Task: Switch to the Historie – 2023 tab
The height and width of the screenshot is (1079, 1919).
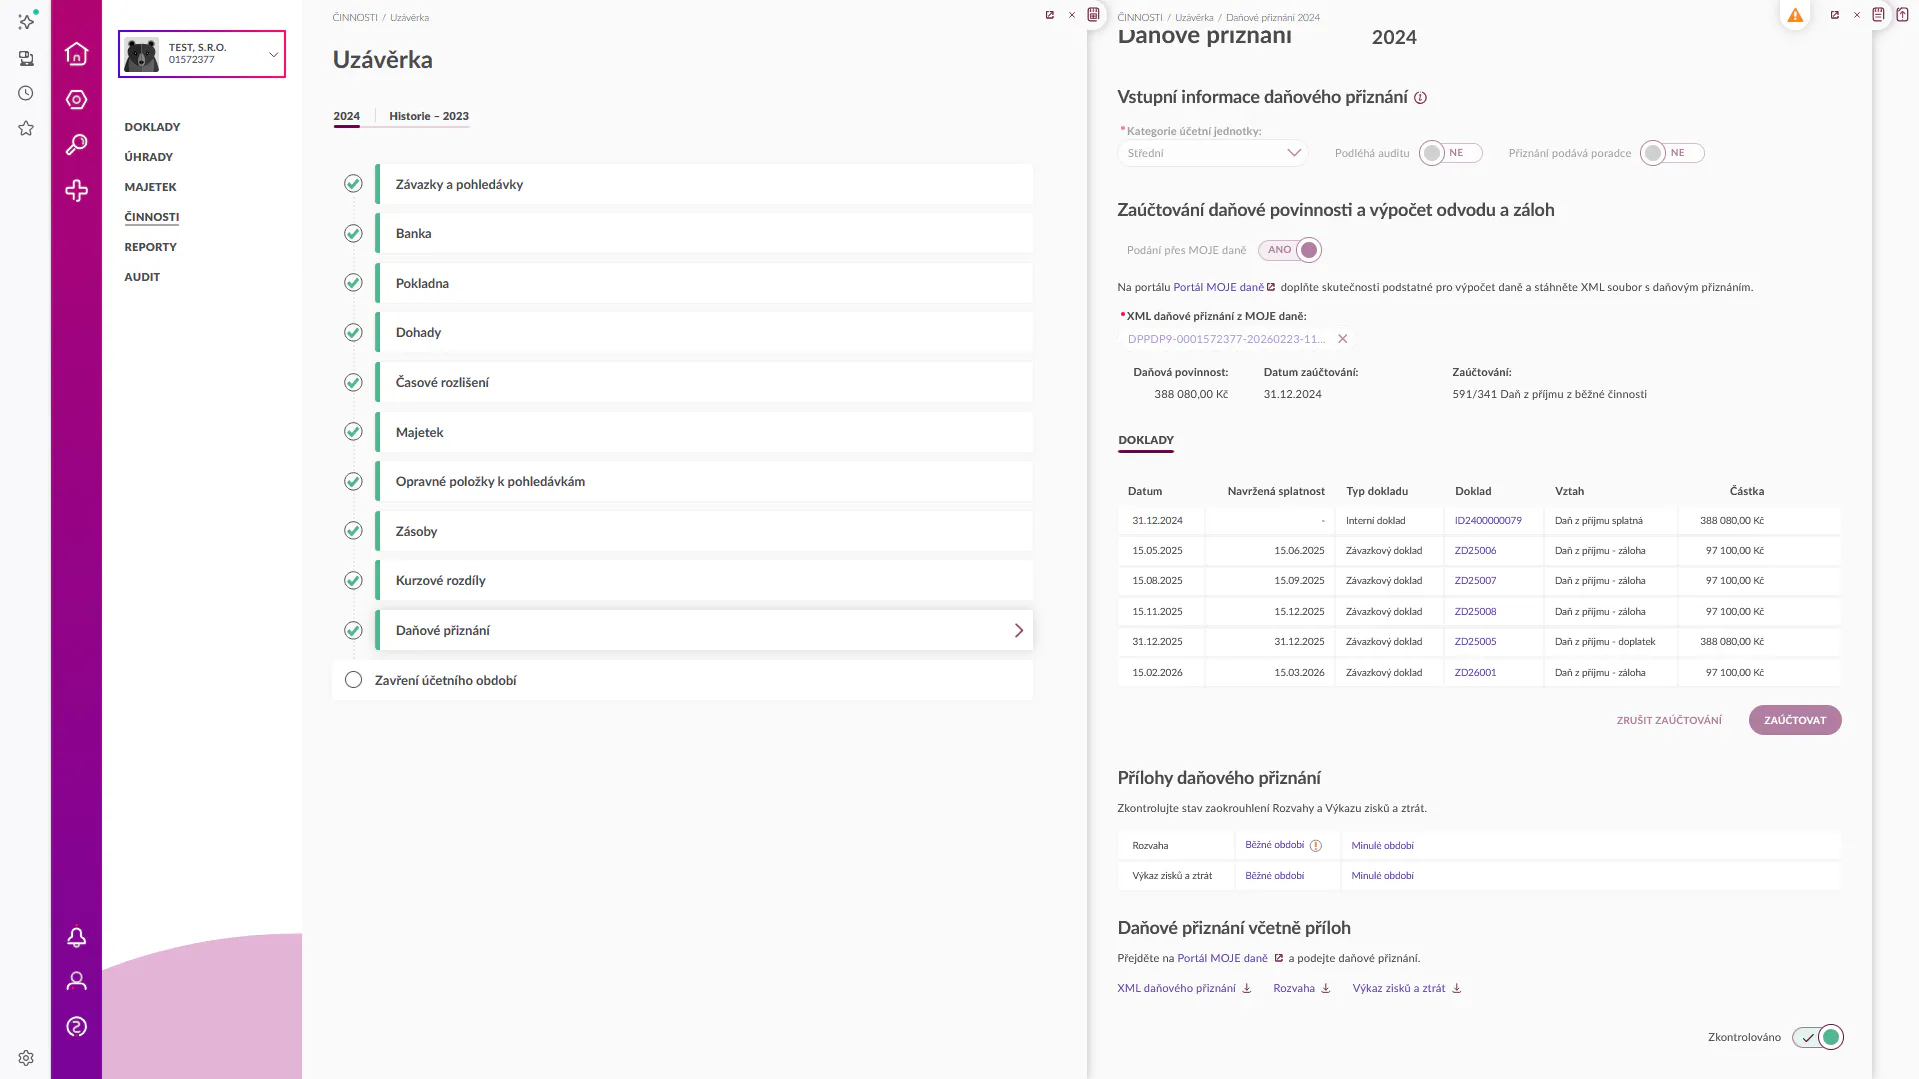Action: click(x=428, y=116)
